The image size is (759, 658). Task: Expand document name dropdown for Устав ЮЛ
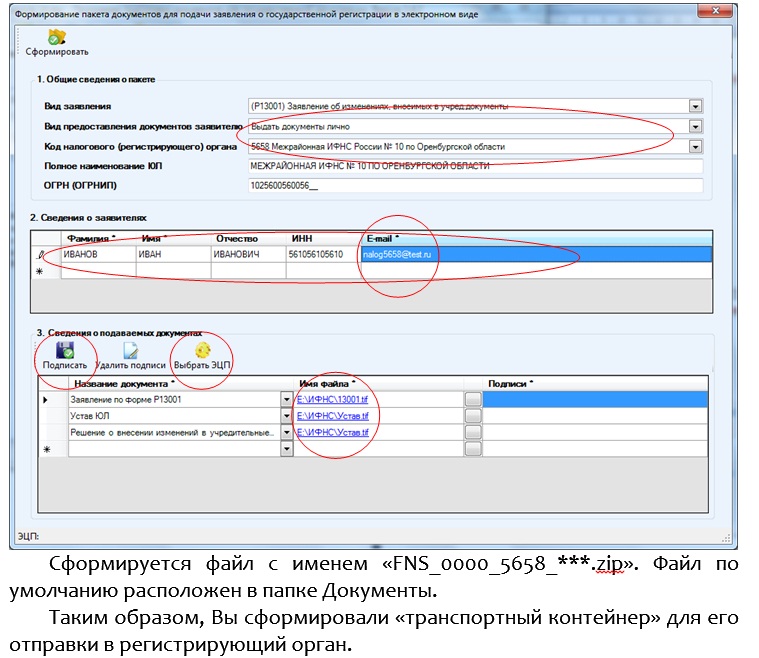[x=287, y=416]
